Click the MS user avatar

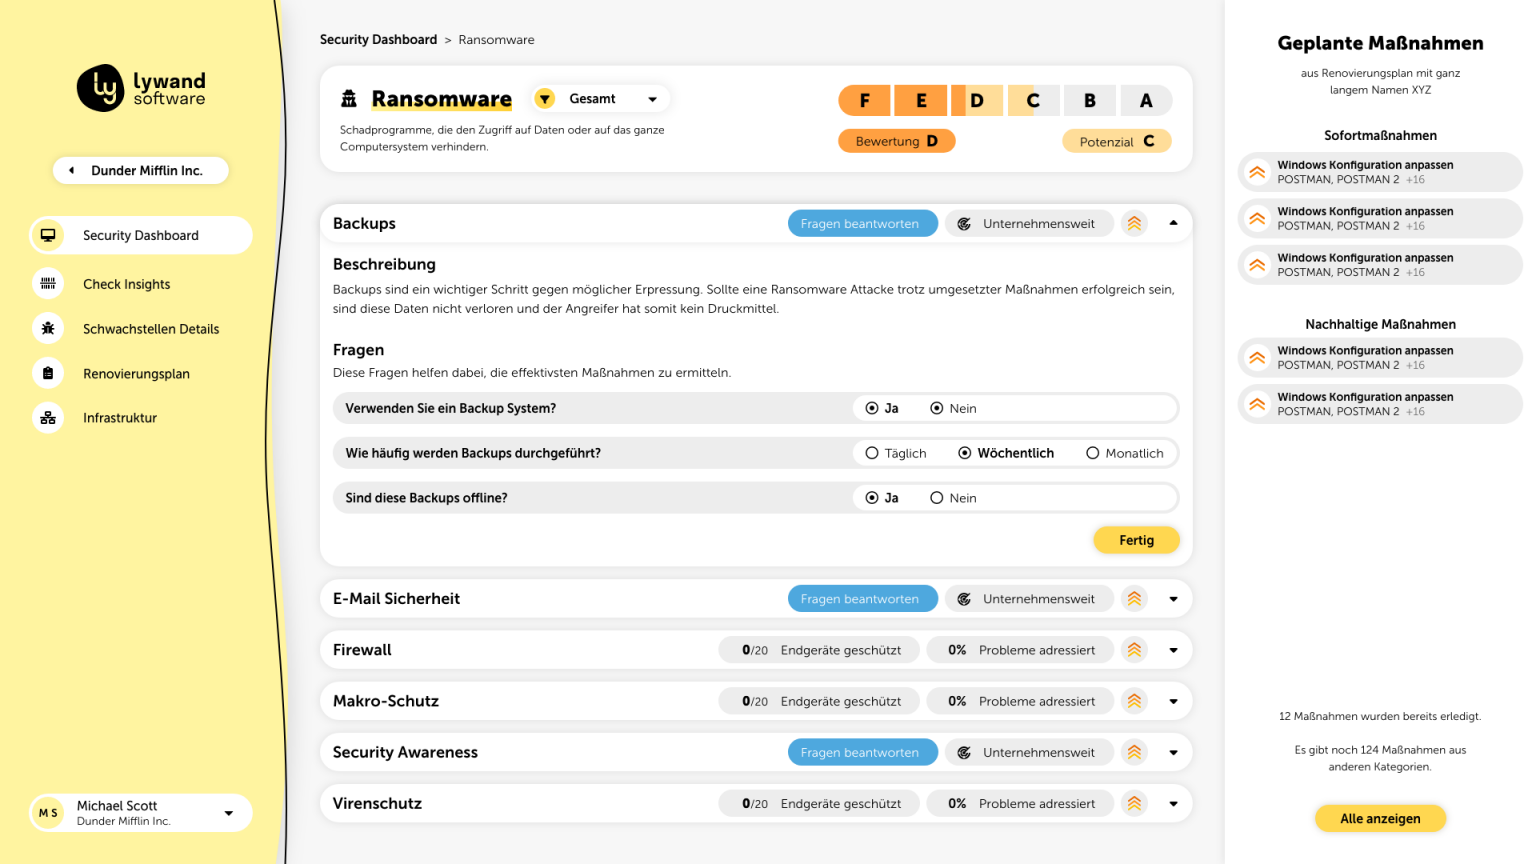48,813
